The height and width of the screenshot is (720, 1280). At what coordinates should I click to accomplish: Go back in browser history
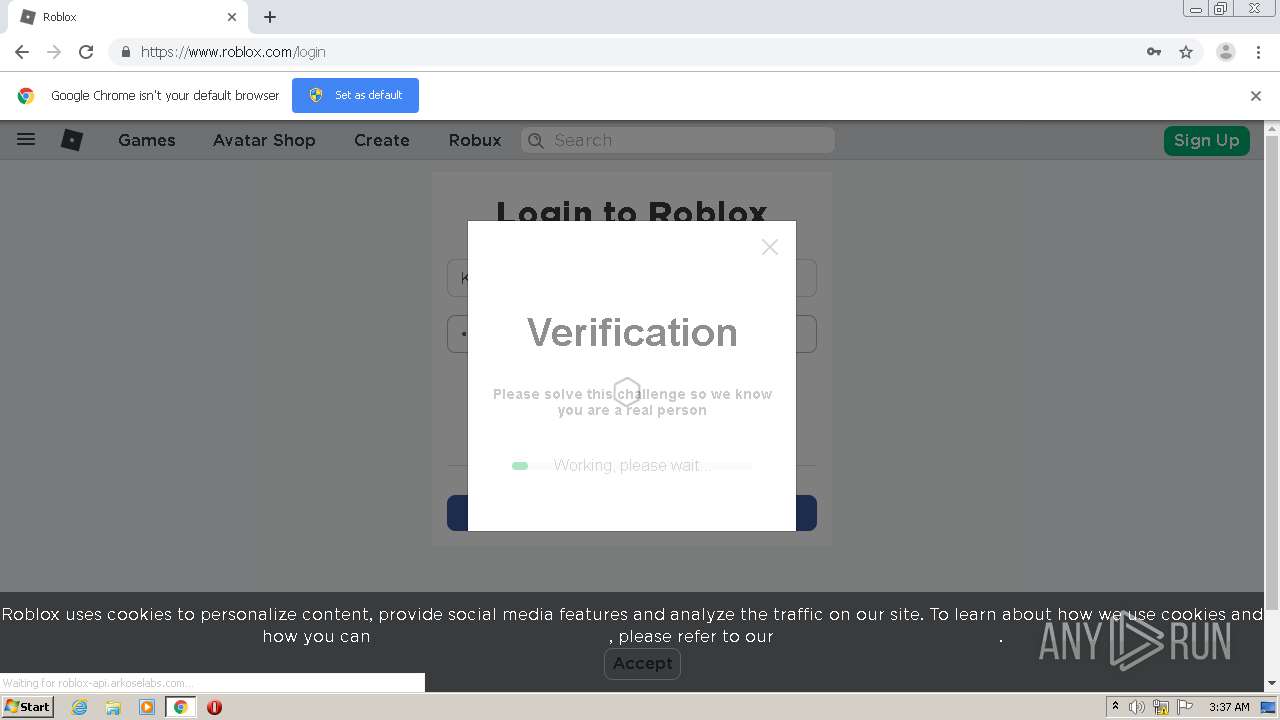click(22, 52)
